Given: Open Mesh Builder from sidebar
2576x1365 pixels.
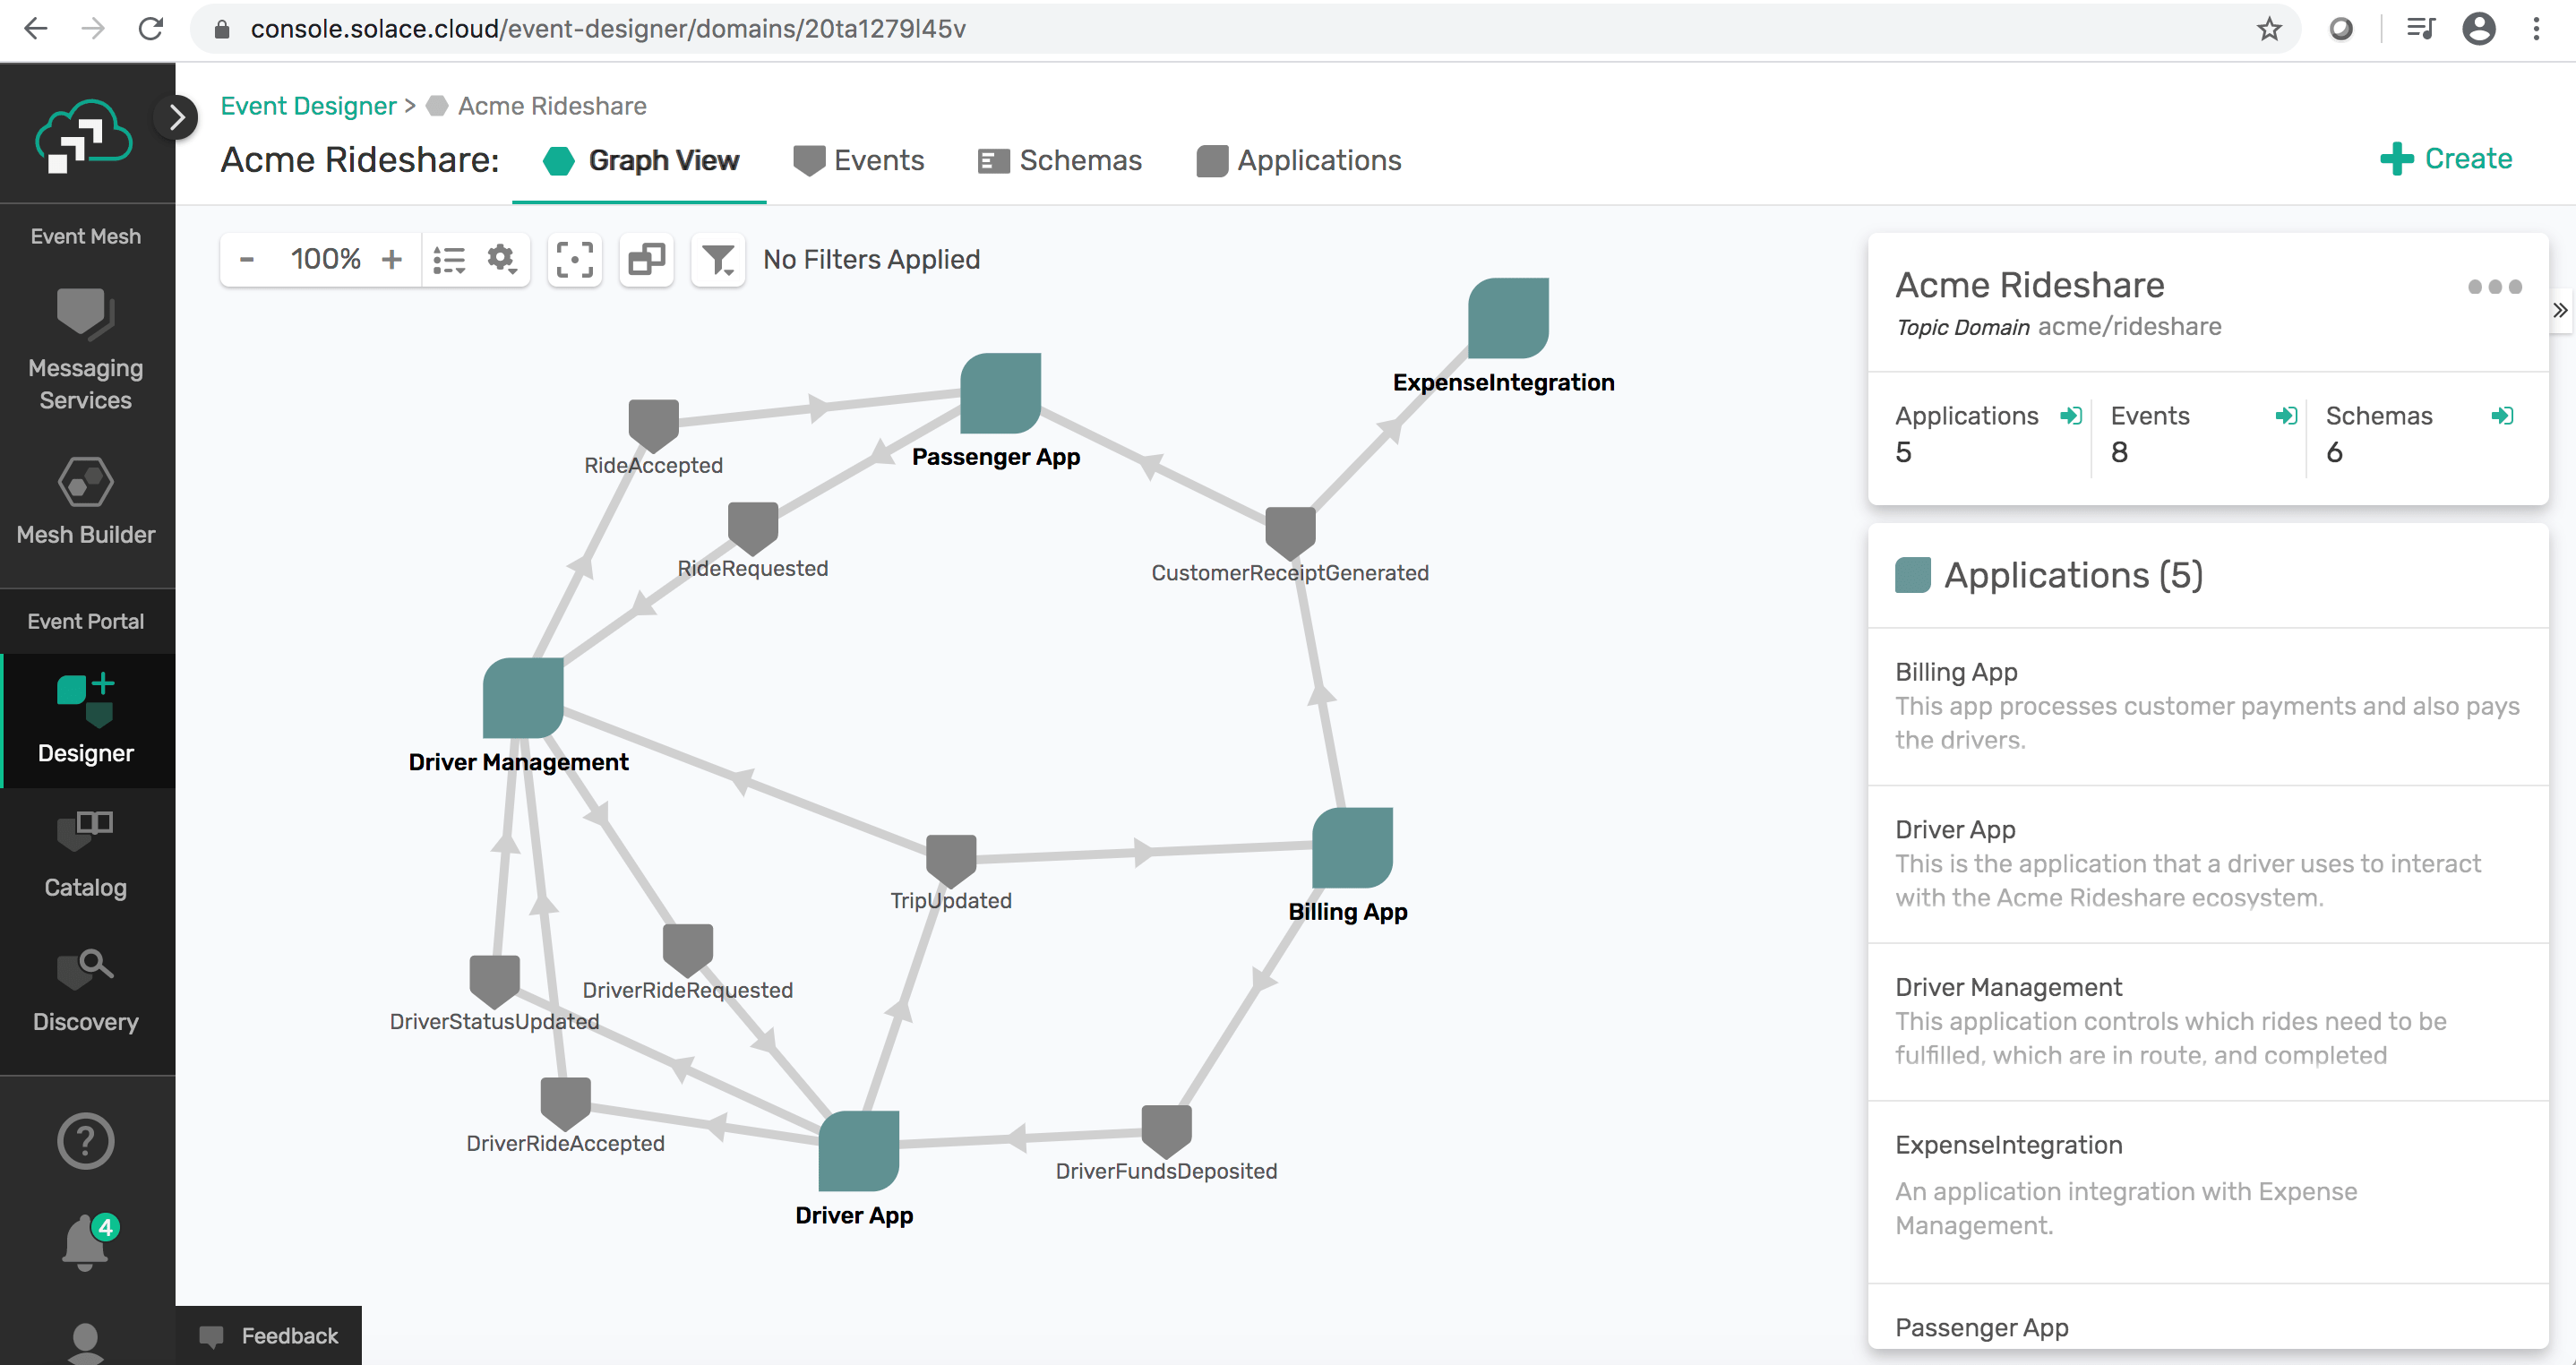Looking at the screenshot, I should click(x=86, y=502).
